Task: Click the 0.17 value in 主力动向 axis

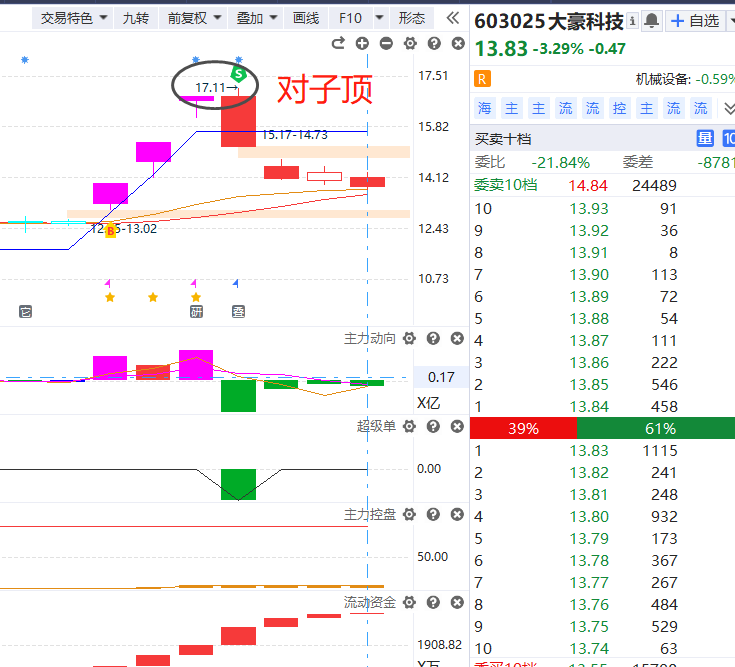Action: [x=441, y=377]
